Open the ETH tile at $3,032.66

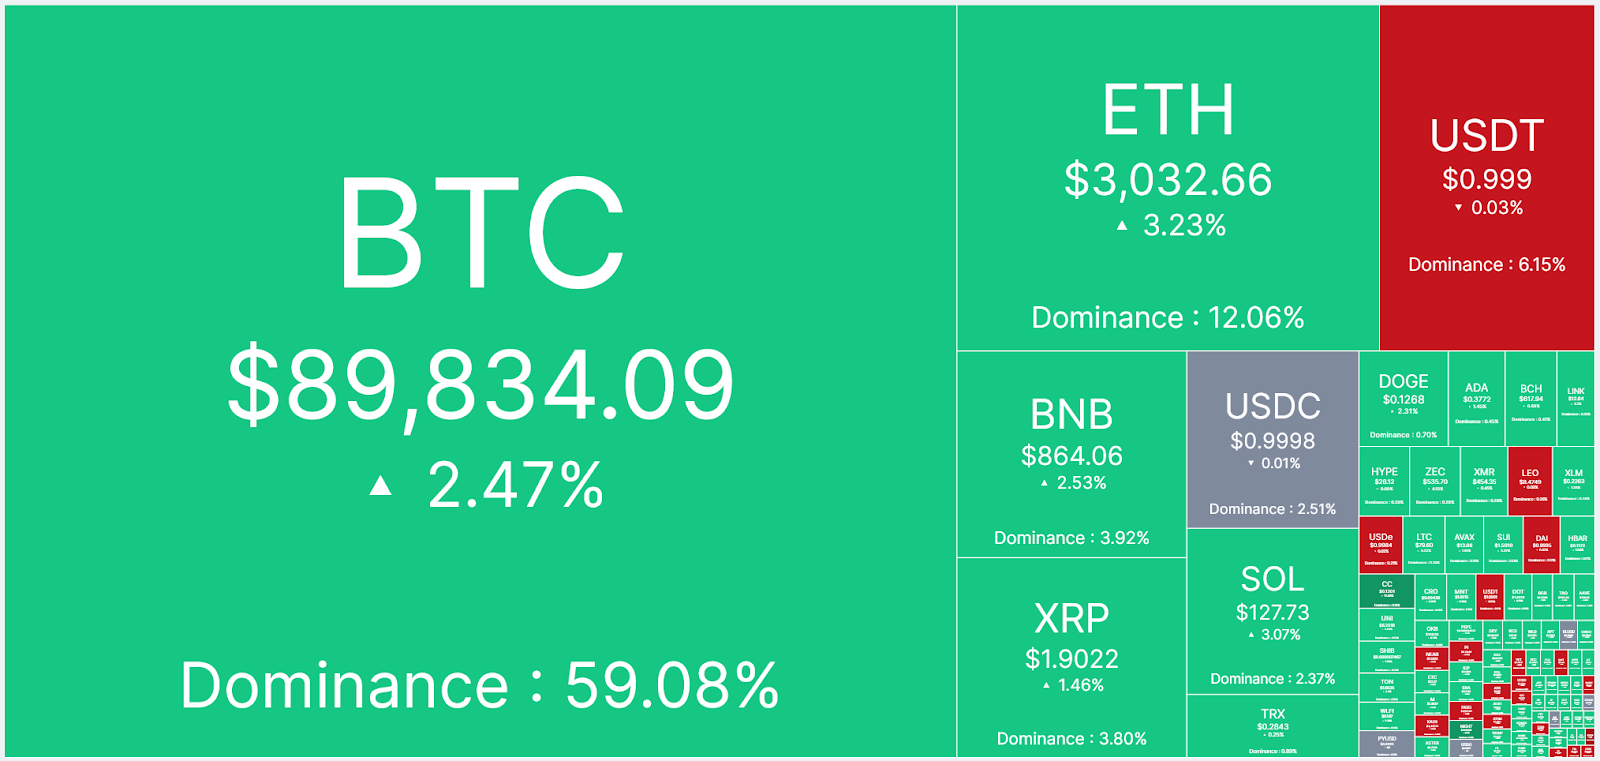coord(1167,178)
